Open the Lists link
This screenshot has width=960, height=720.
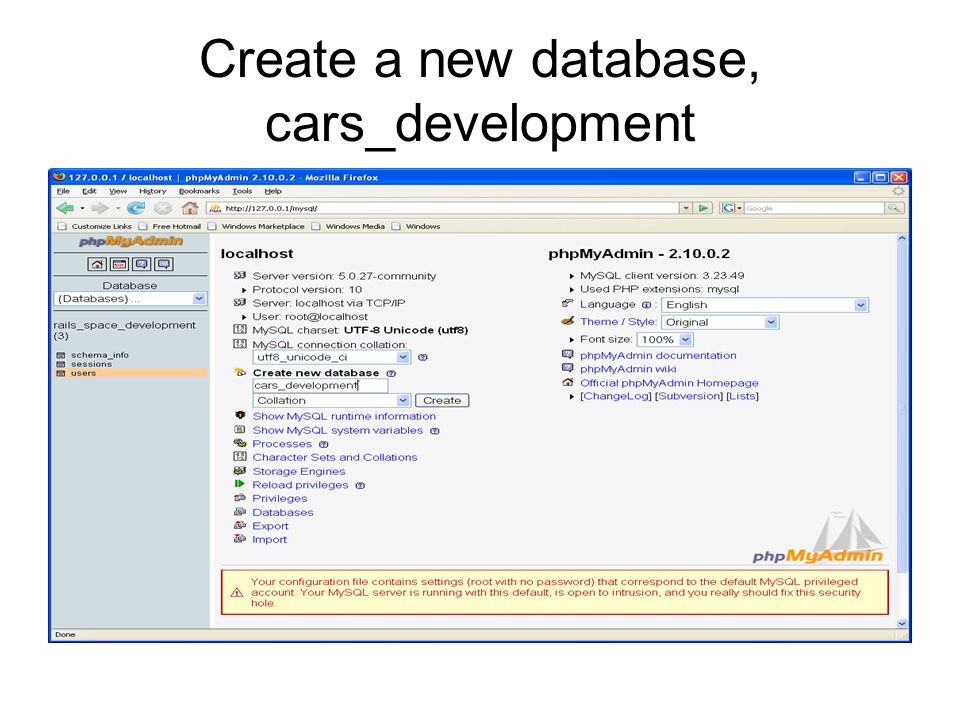tap(743, 396)
